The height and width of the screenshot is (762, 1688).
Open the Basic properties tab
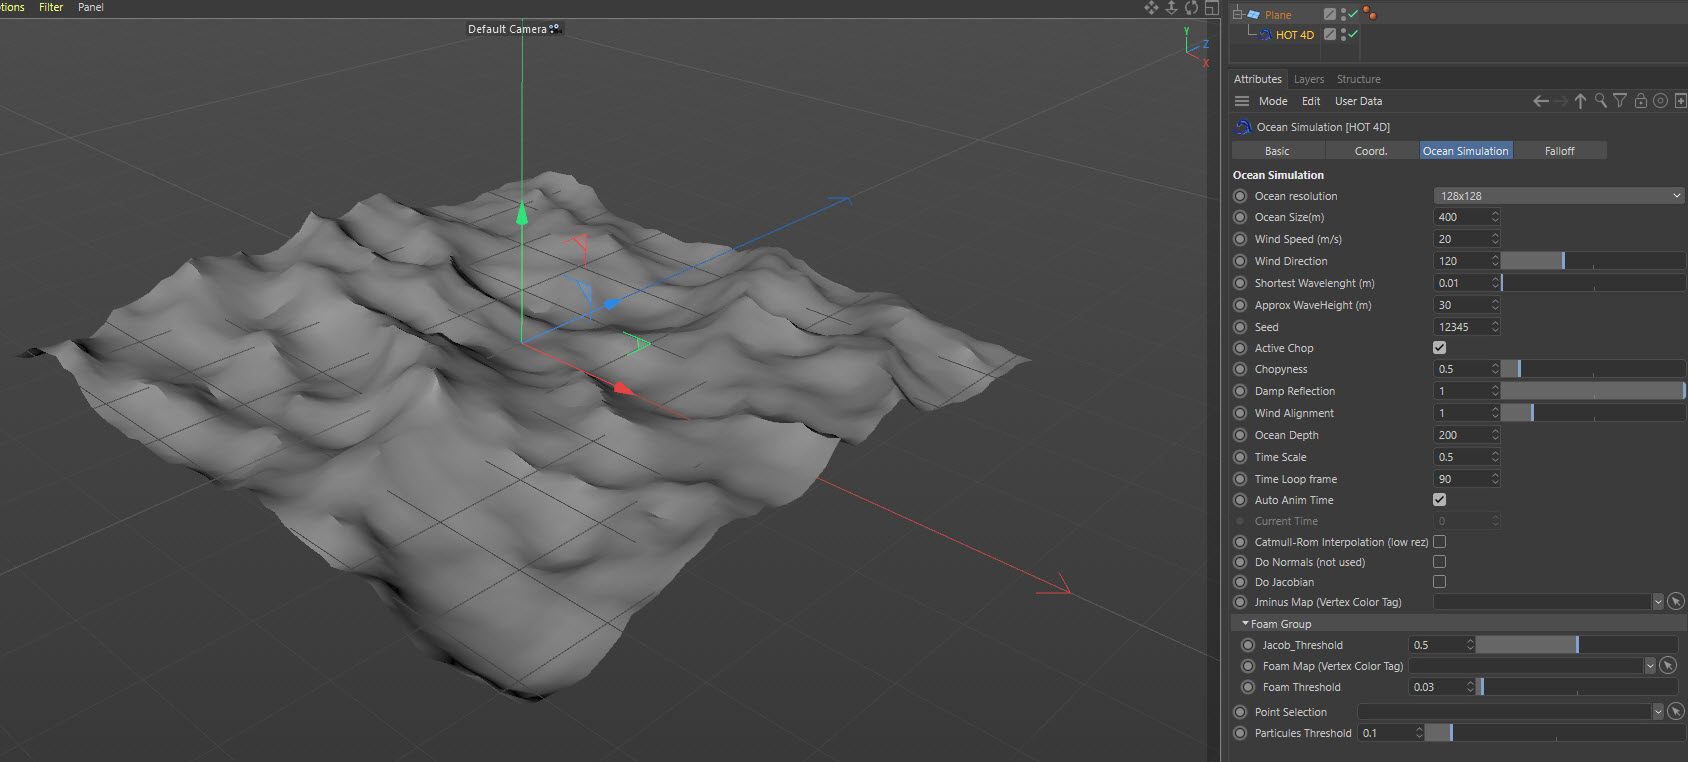pyautogui.click(x=1277, y=151)
